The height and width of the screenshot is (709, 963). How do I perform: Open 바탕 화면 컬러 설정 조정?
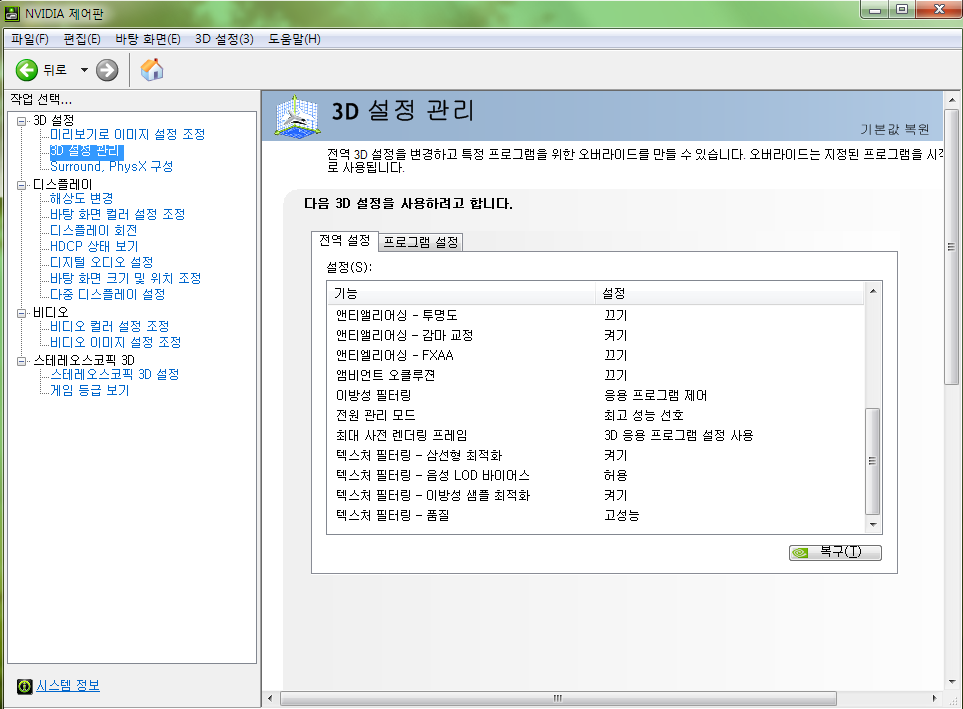point(117,214)
